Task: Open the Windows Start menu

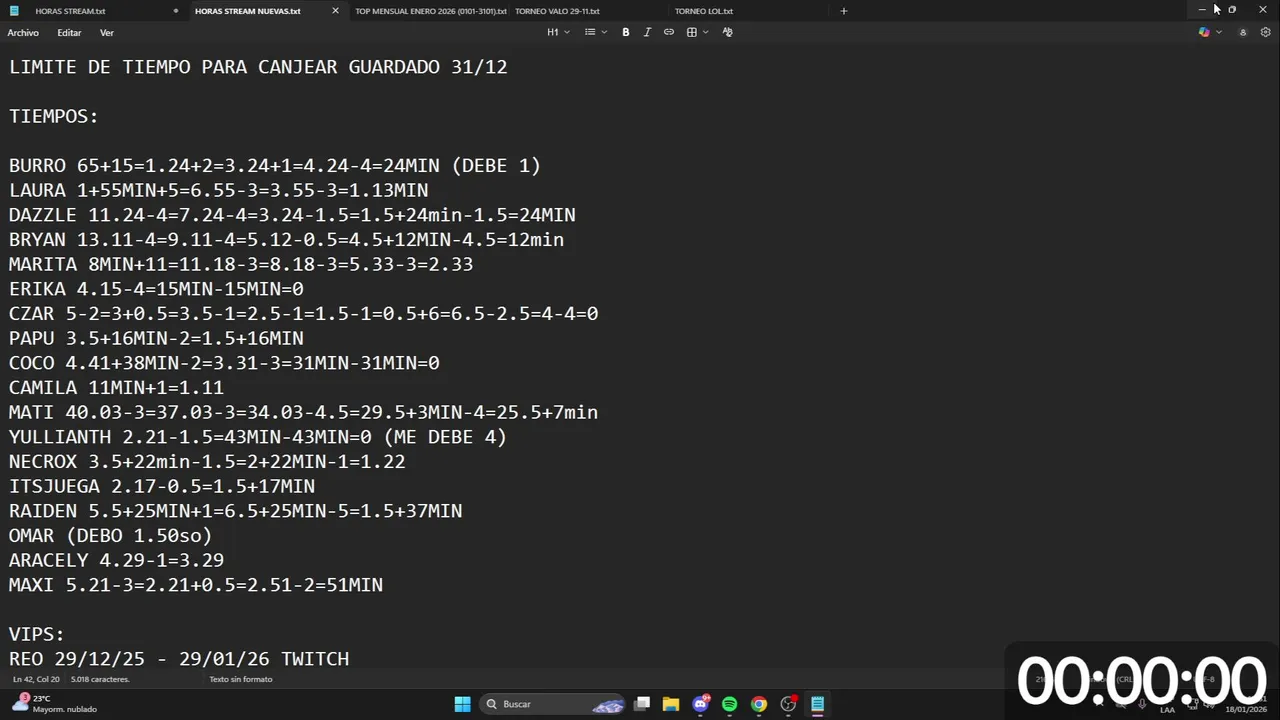Action: [x=462, y=704]
